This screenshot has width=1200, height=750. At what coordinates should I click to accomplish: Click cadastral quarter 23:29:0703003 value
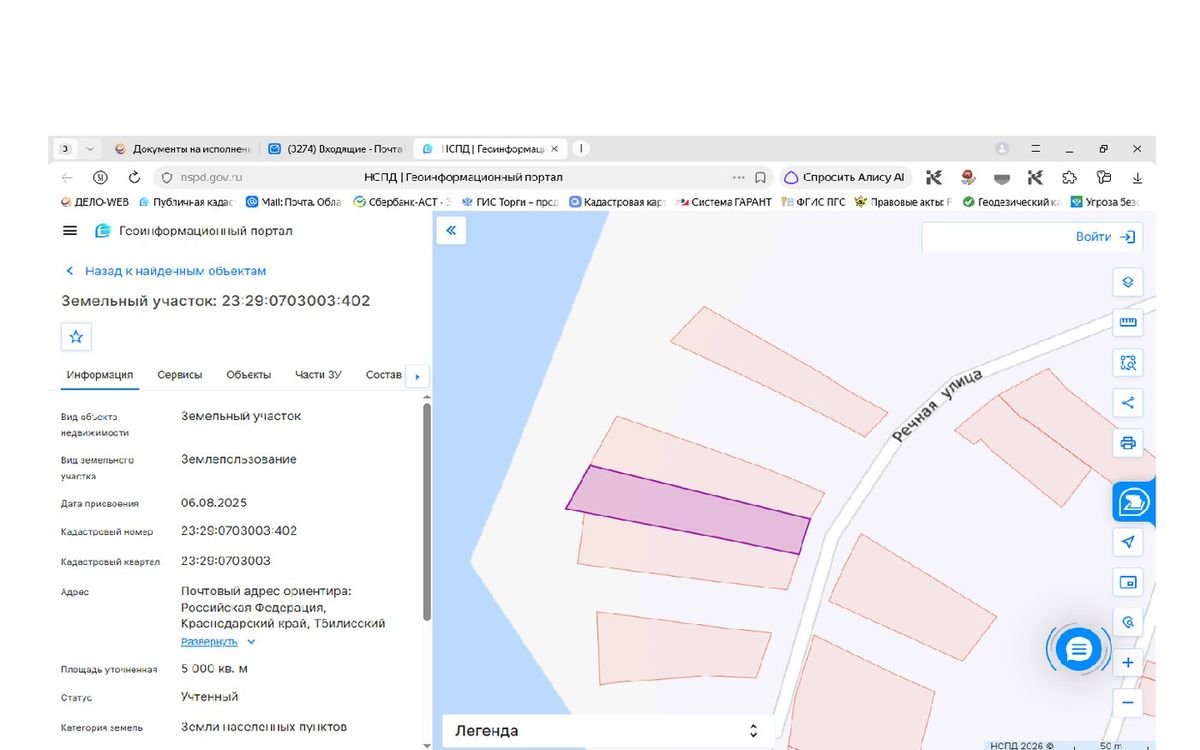226,561
